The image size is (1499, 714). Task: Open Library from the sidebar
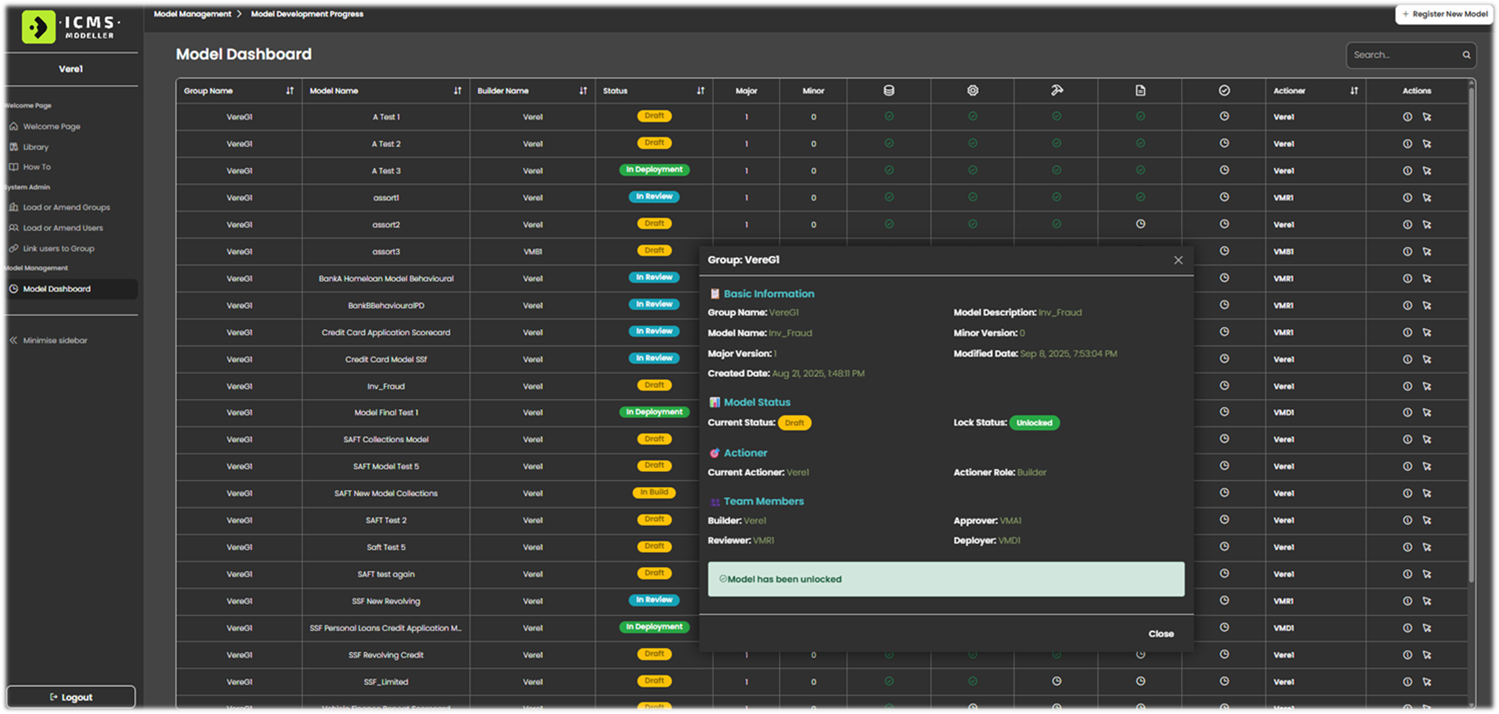click(36, 147)
